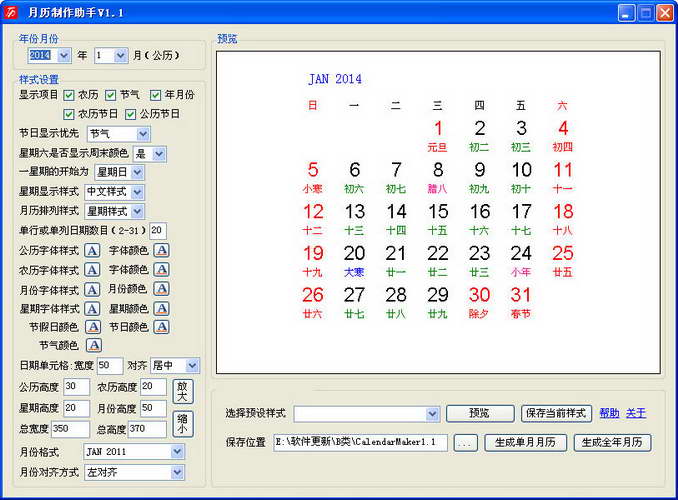Open the 节气颜色 picker icon

coord(94,345)
